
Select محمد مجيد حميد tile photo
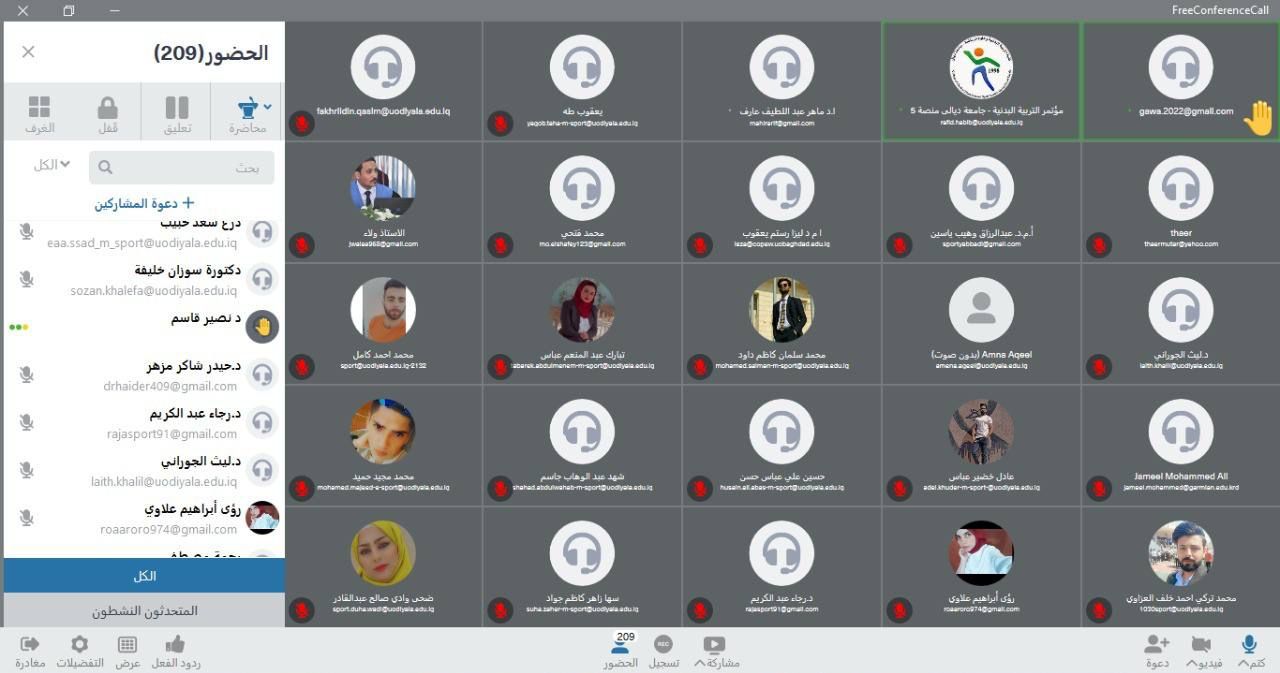click(383, 432)
